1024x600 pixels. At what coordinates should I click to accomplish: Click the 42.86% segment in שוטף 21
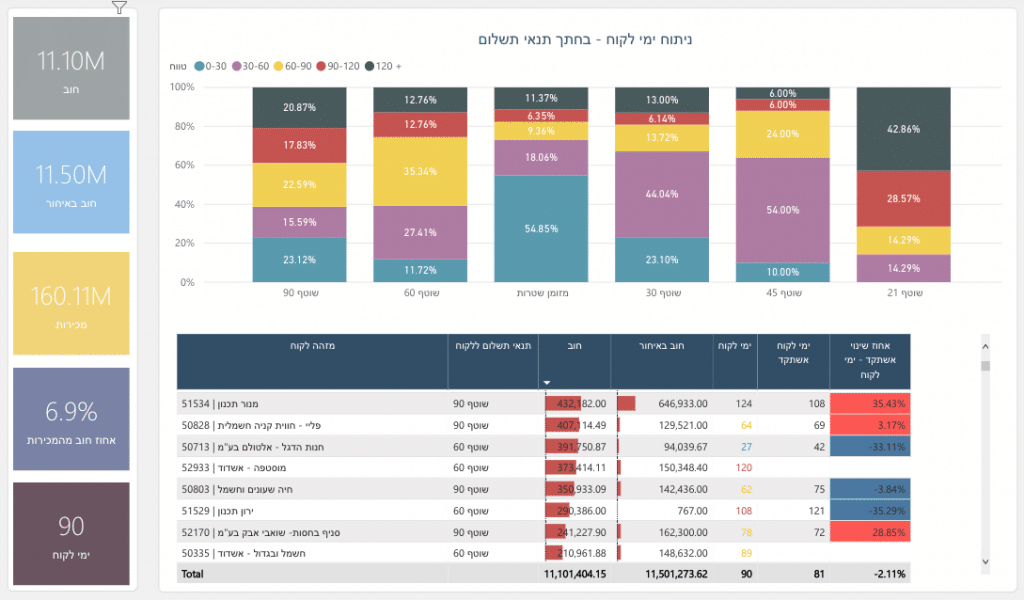click(x=904, y=129)
